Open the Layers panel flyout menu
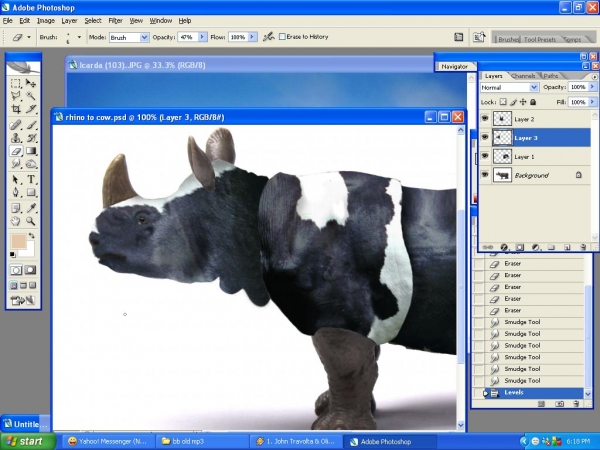 click(x=594, y=77)
